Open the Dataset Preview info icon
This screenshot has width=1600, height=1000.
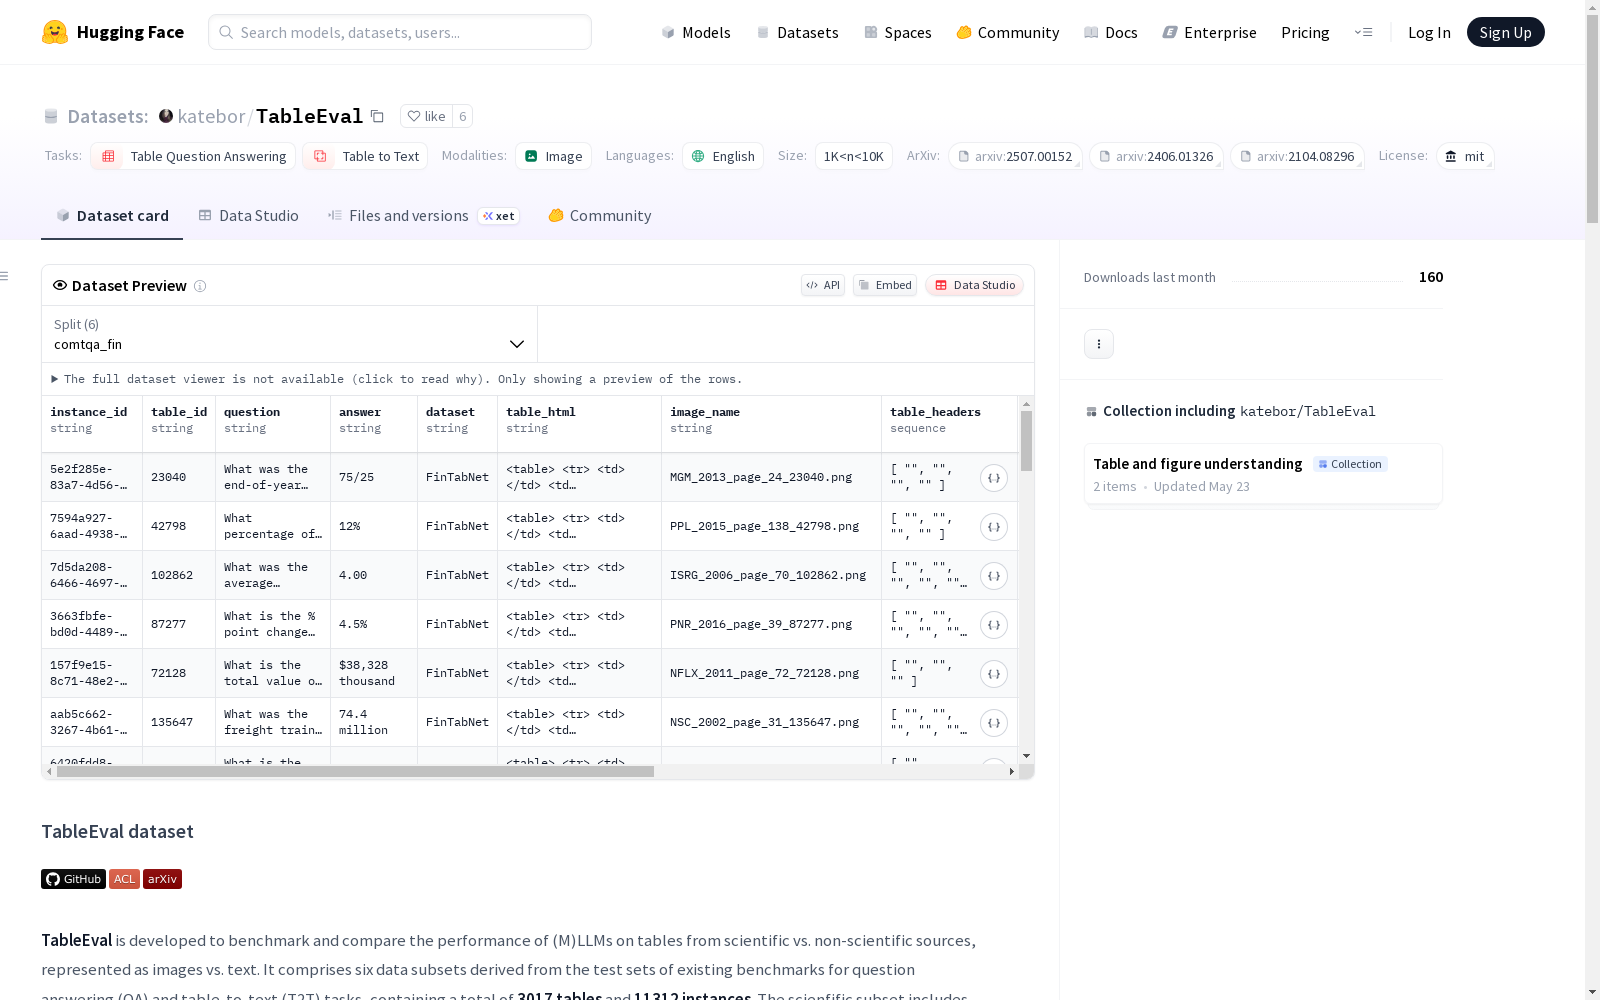pos(200,286)
